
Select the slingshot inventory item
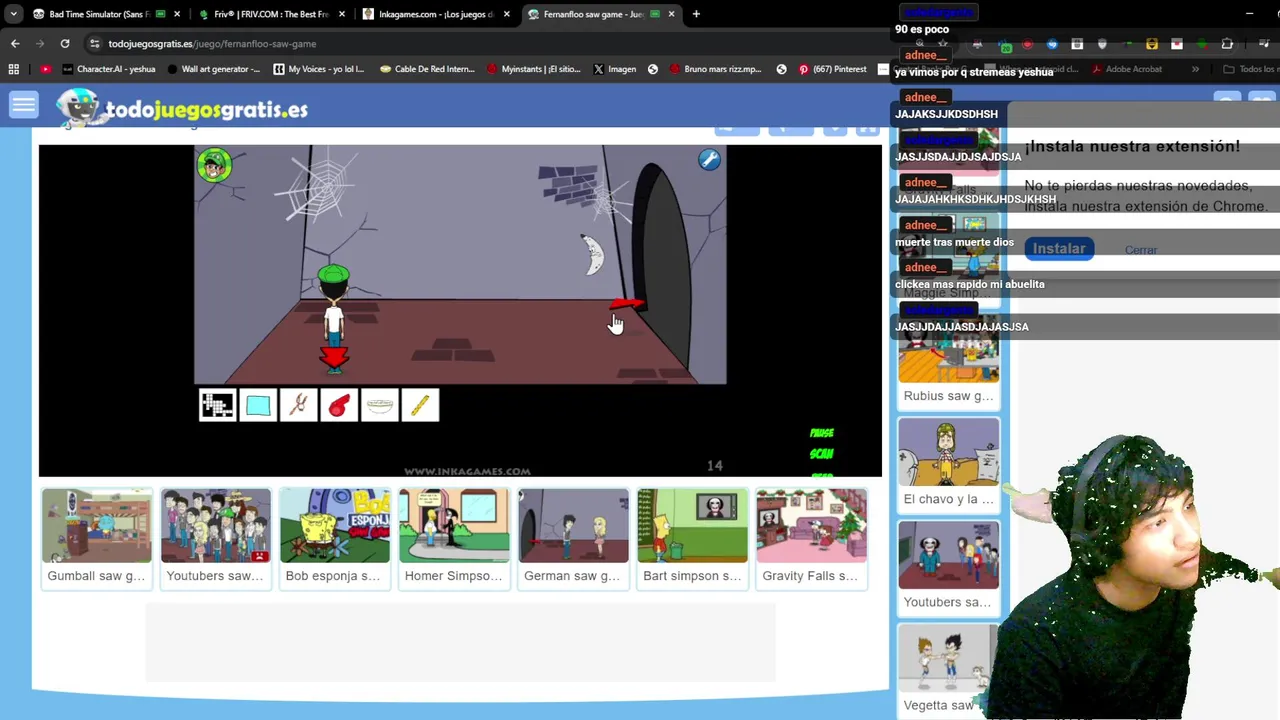click(298, 405)
